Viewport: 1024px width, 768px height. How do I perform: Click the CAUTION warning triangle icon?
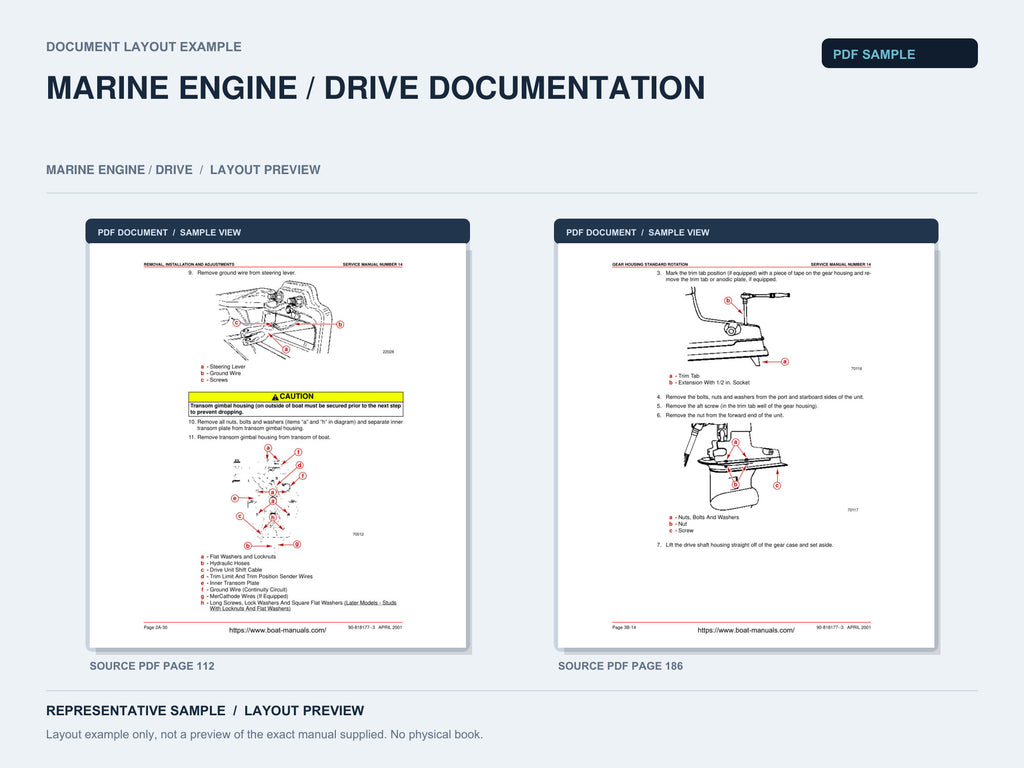coord(275,396)
